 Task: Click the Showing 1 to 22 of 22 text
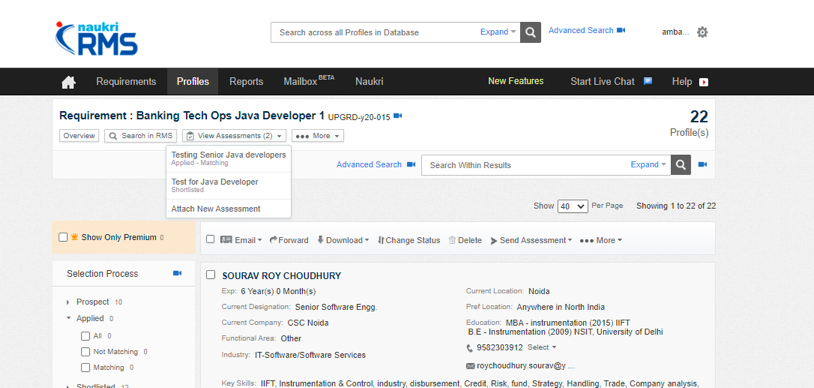pos(676,206)
